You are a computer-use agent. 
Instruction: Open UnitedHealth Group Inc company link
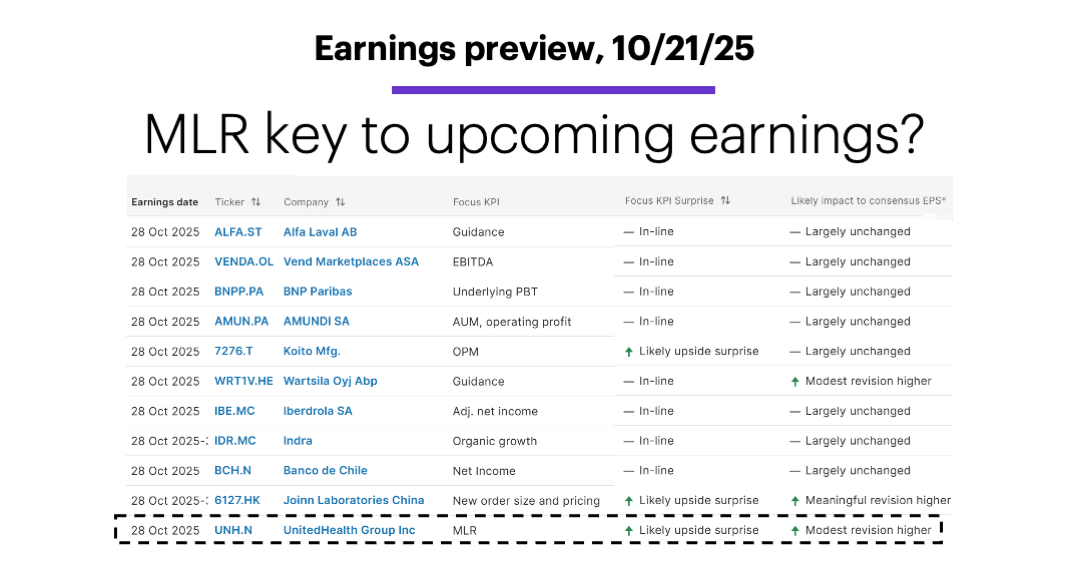pyautogui.click(x=349, y=531)
